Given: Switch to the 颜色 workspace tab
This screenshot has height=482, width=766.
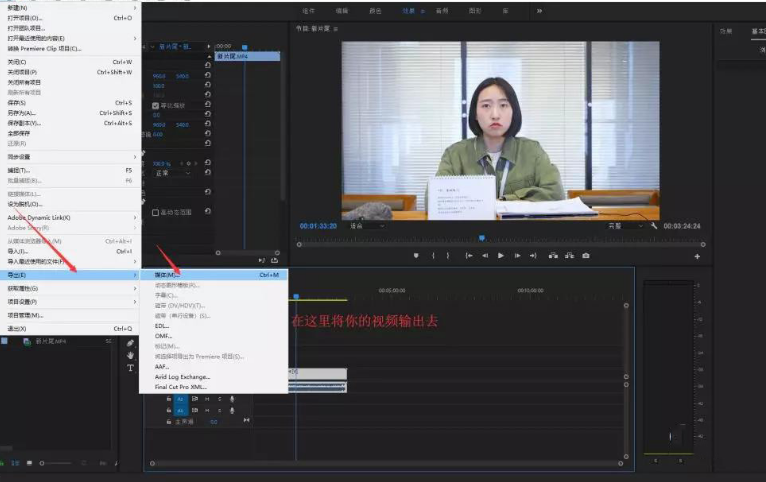Looking at the screenshot, I should [x=375, y=11].
